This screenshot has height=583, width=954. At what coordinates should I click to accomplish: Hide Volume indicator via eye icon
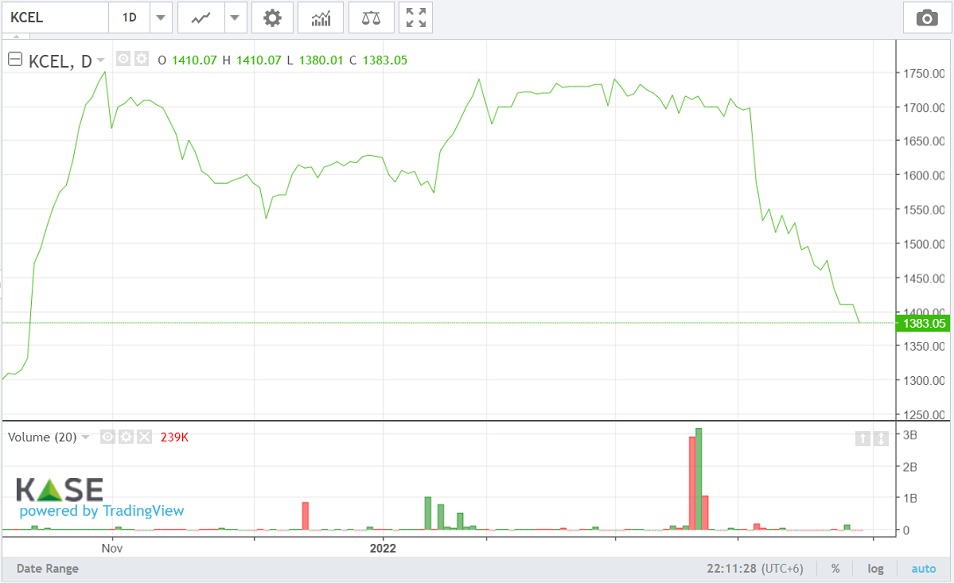tap(107, 436)
